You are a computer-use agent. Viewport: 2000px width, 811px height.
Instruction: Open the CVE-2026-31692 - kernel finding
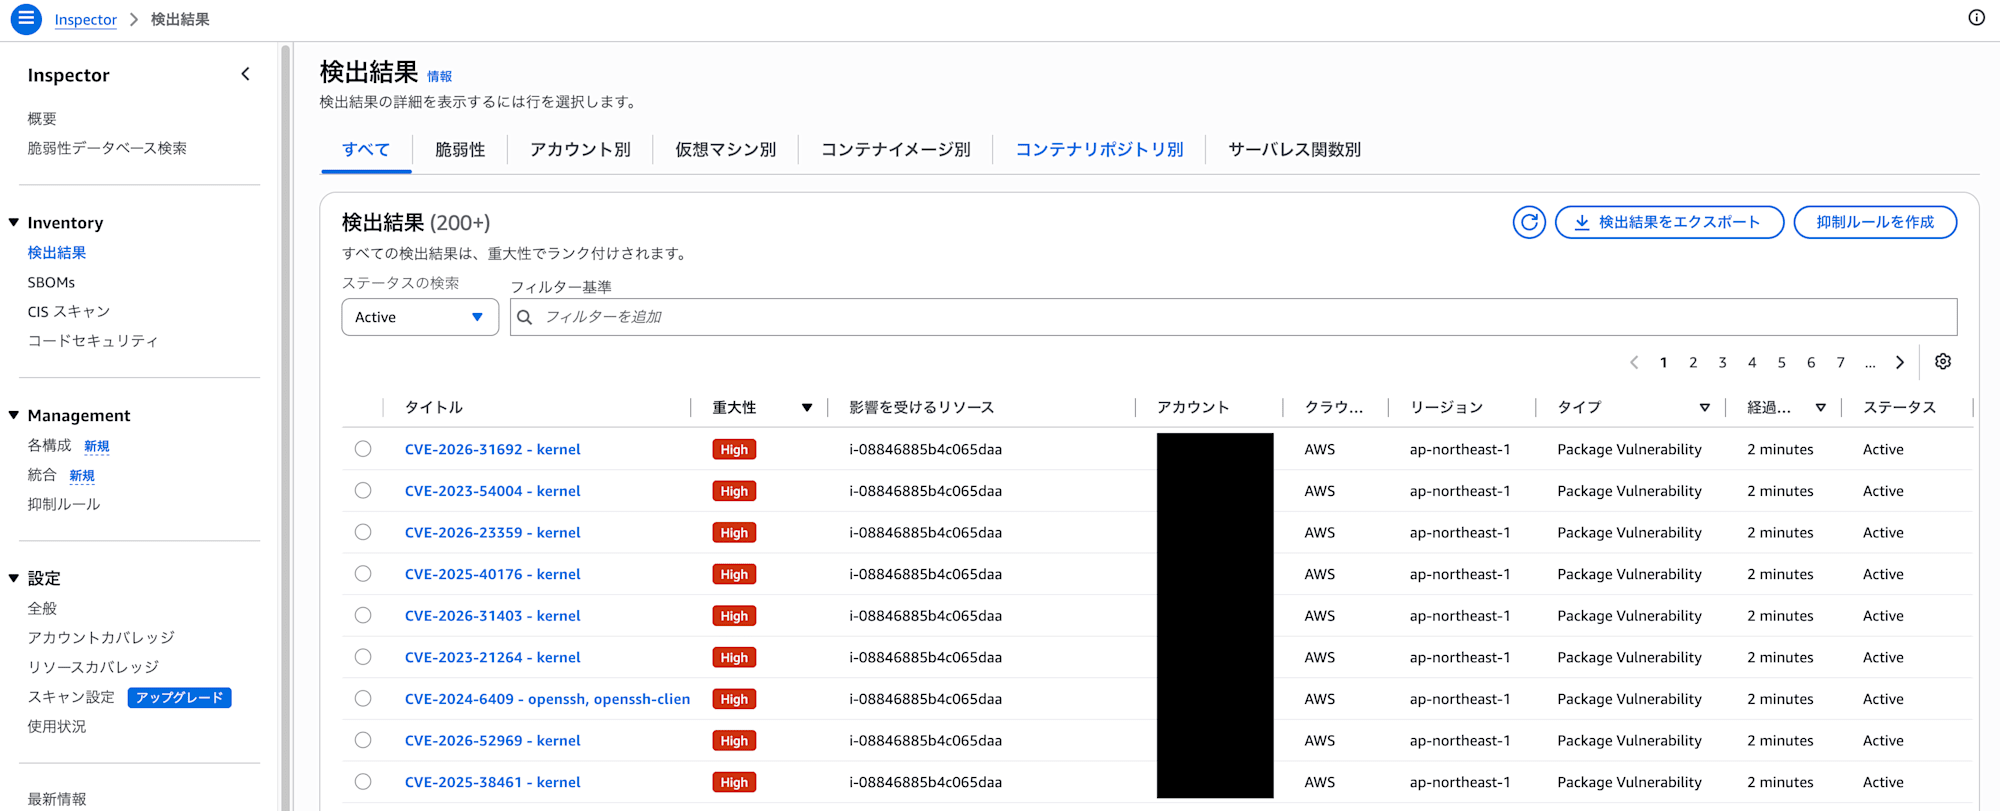click(x=493, y=449)
